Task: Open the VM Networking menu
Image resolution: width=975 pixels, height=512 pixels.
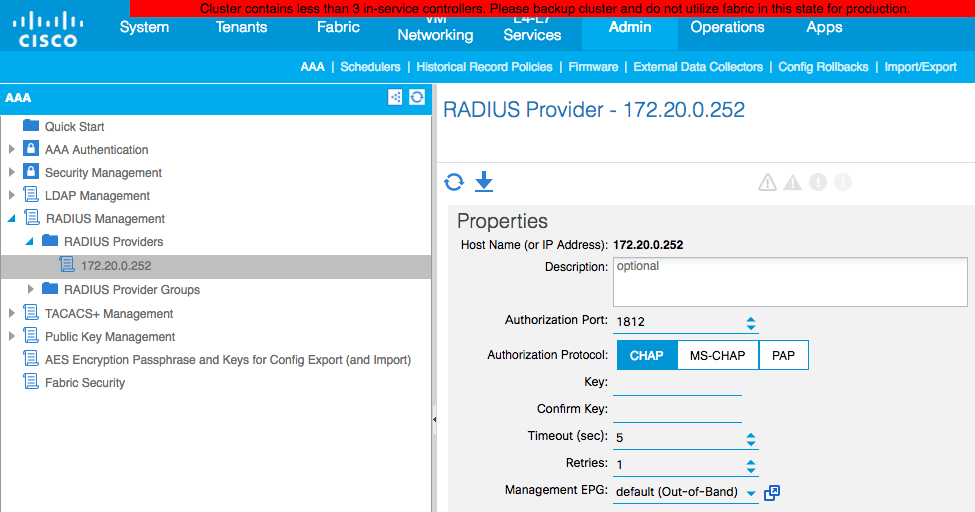Action: (x=435, y=30)
